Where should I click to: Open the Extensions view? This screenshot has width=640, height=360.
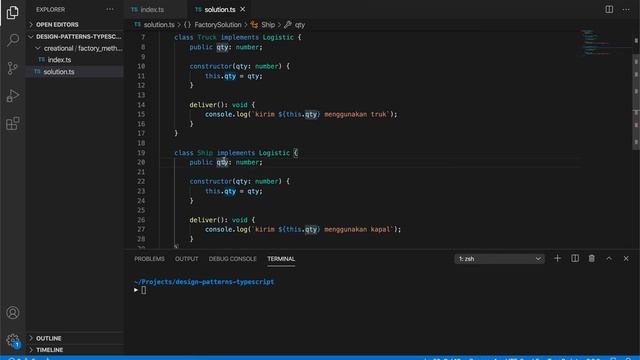pyautogui.click(x=13, y=123)
